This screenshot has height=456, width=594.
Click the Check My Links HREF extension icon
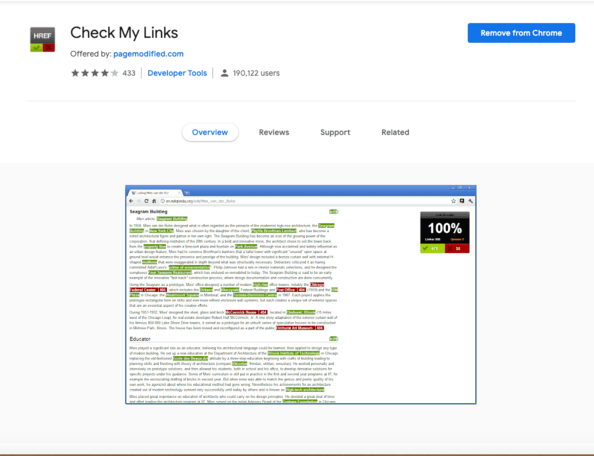(42, 39)
